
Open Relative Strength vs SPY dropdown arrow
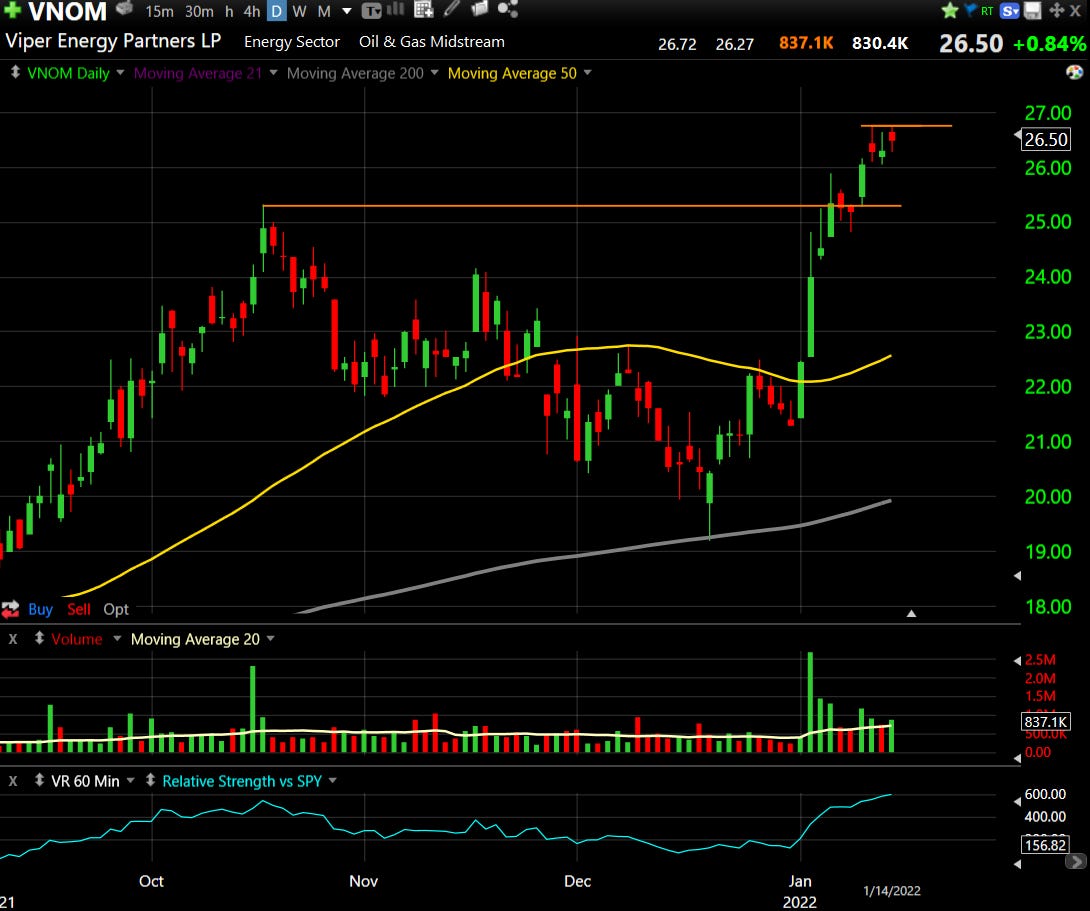pyautogui.click(x=333, y=781)
